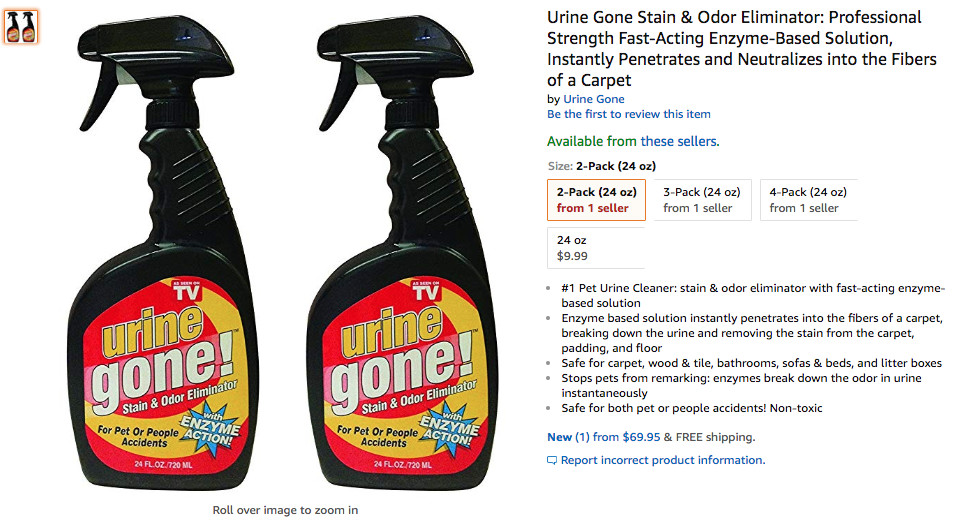961x521 pixels.
Task: Click the right bottle's Enzyme Action starburst
Action: (450, 428)
